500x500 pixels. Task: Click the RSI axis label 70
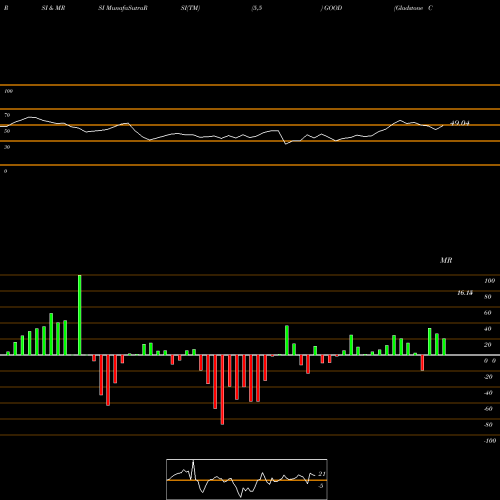click(7, 115)
